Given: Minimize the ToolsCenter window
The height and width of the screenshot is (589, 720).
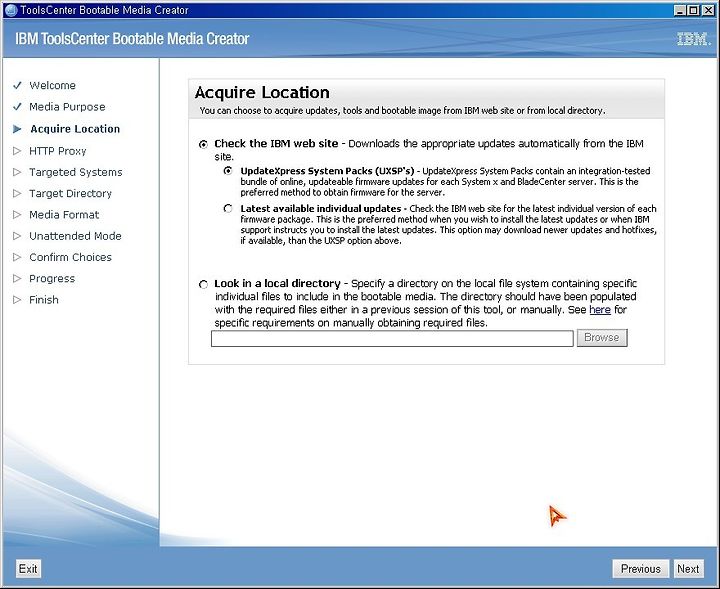Looking at the screenshot, I should pyautogui.click(x=681, y=10).
